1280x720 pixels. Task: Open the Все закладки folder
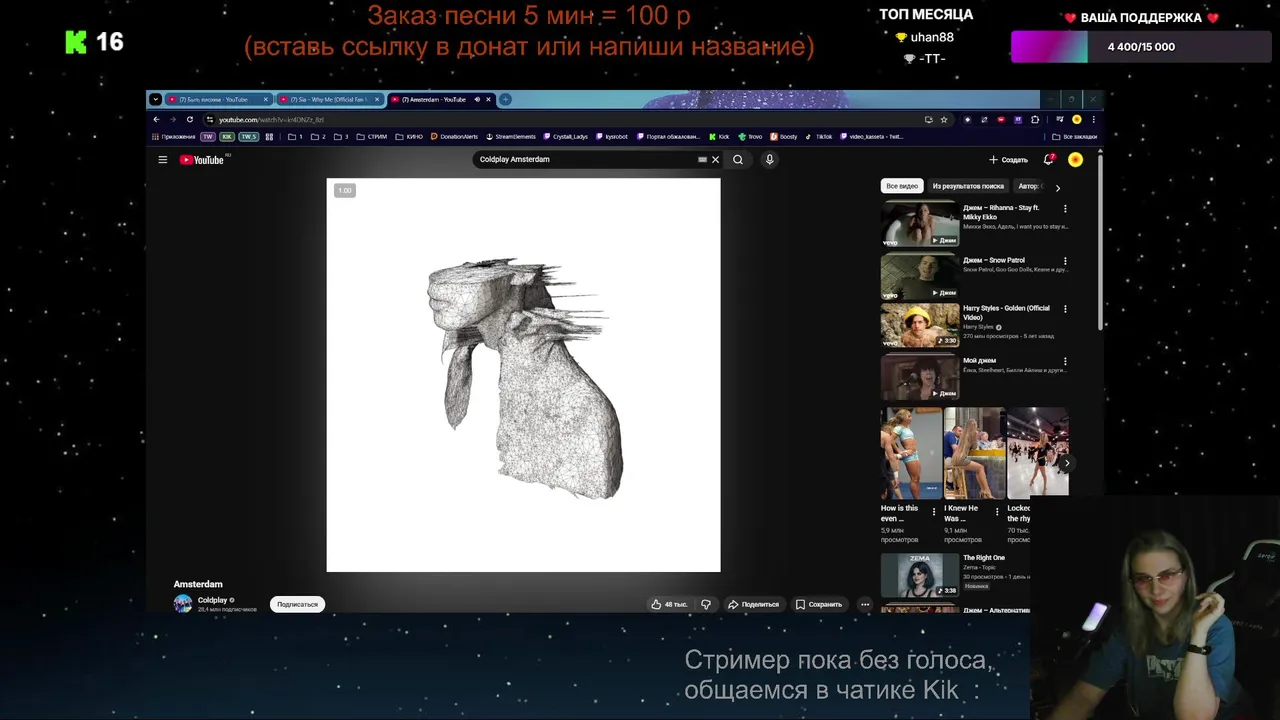[x=1075, y=136]
